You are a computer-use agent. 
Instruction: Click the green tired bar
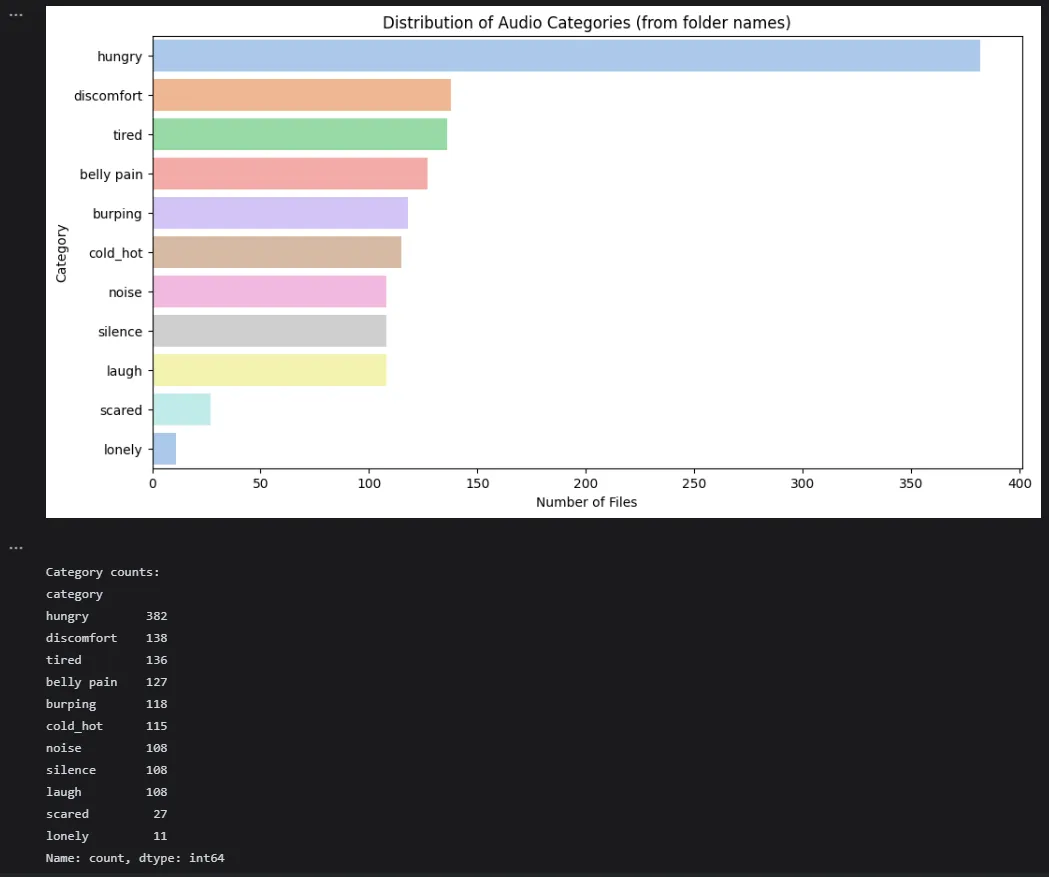point(300,134)
